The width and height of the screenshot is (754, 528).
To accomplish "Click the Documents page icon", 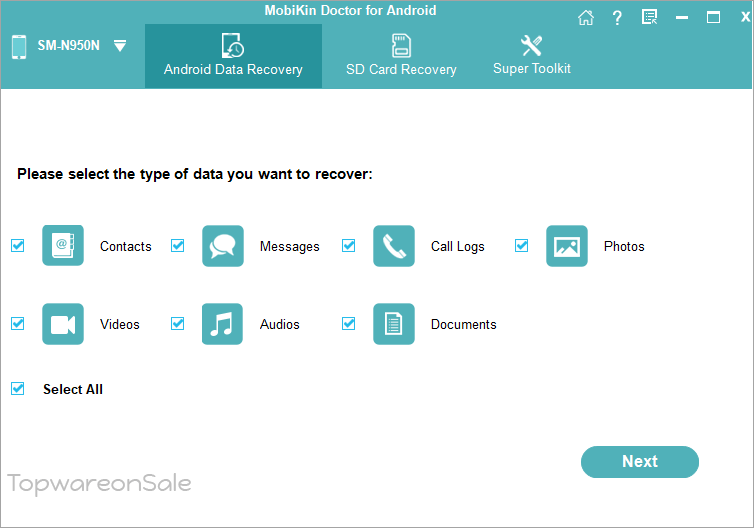I will (x=394, y=324).
